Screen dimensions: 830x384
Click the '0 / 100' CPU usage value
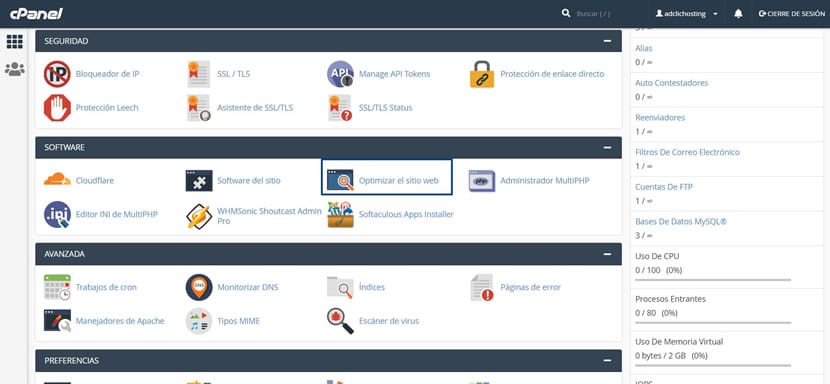648,270
